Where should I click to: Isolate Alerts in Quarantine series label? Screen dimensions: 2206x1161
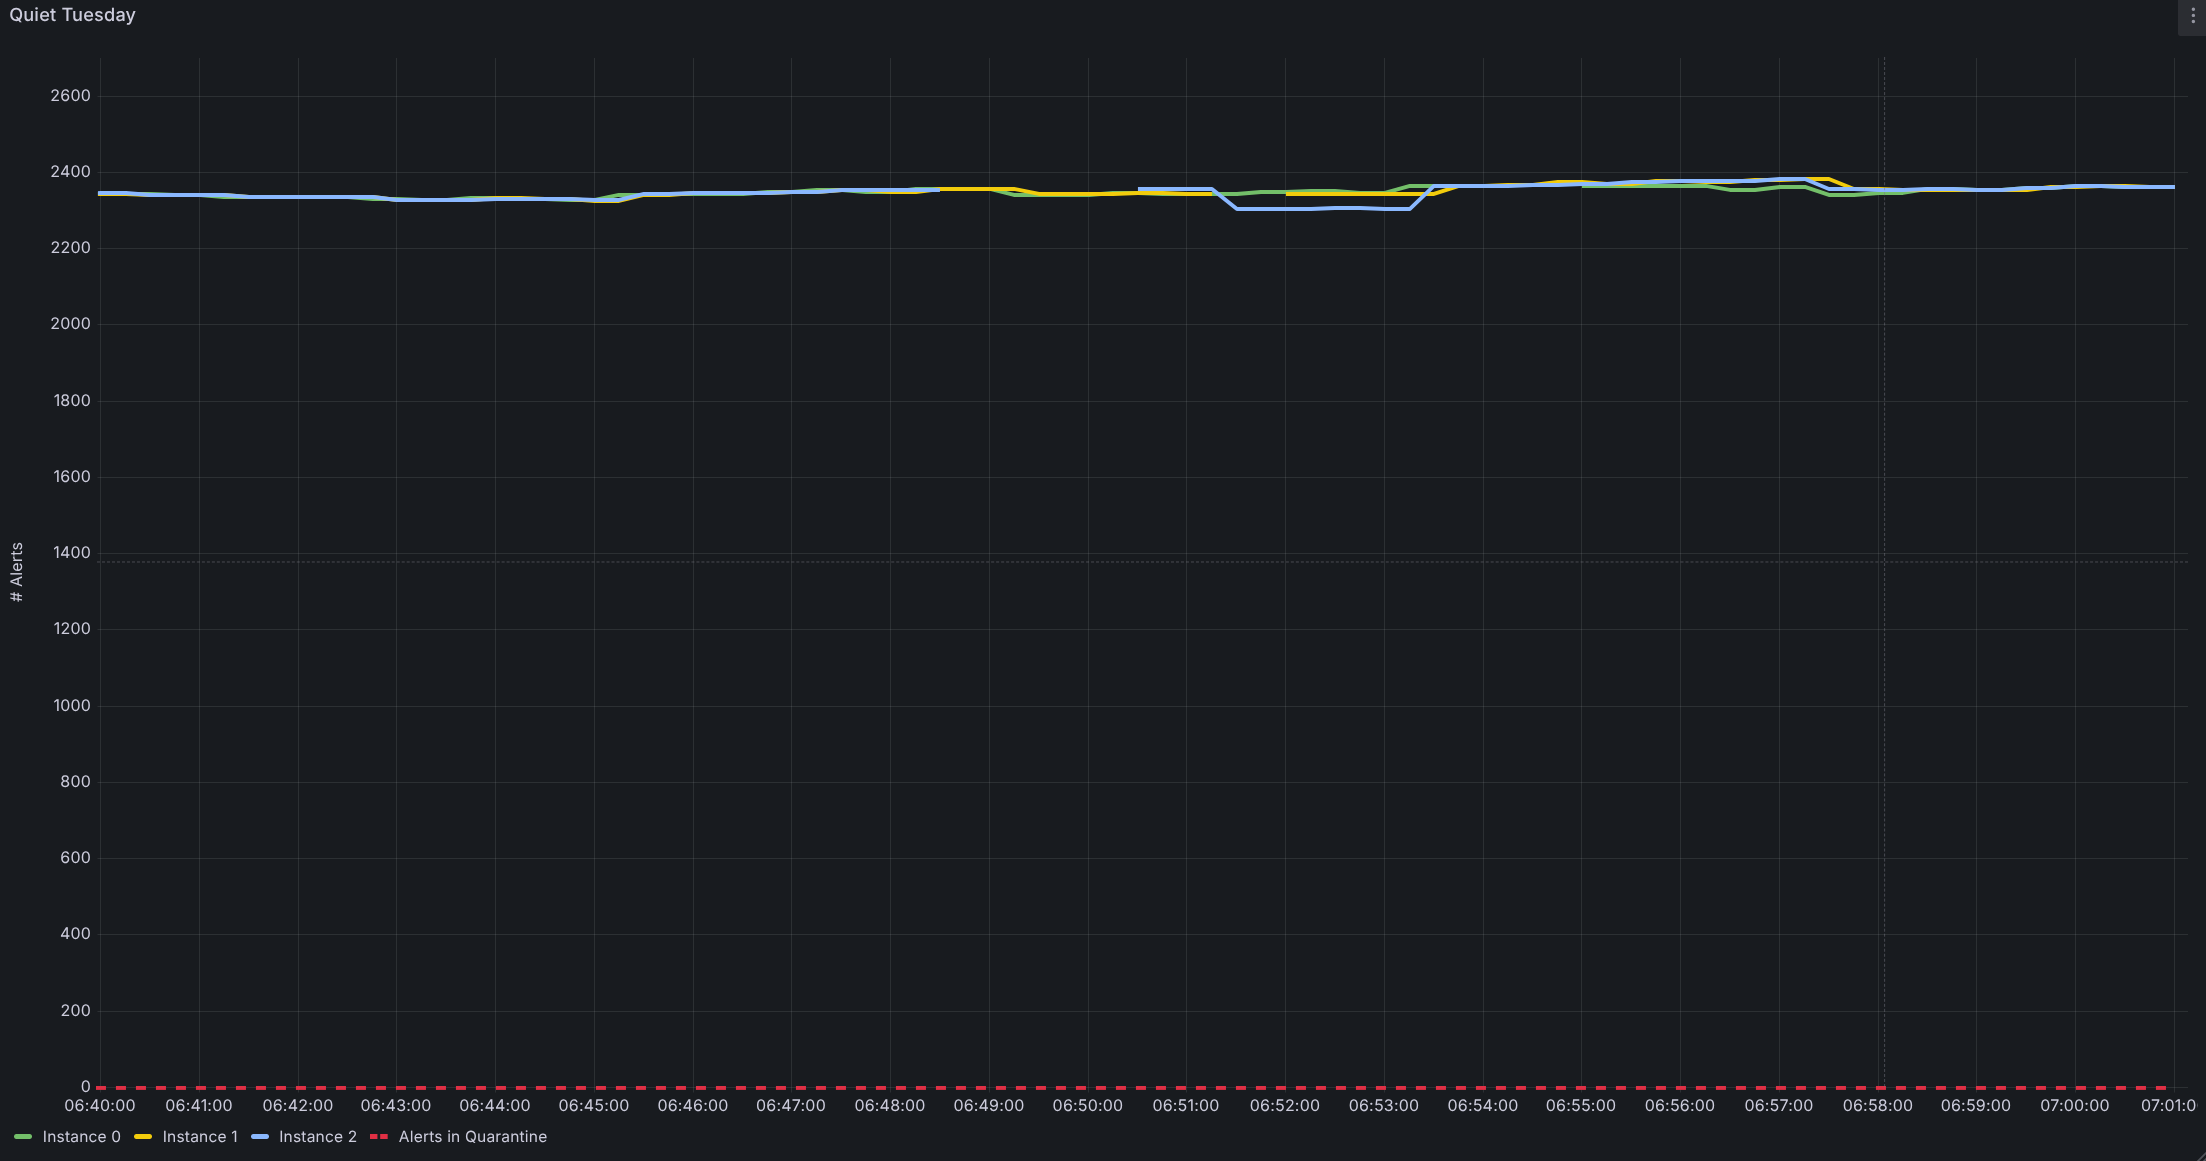click(472, 1137)
